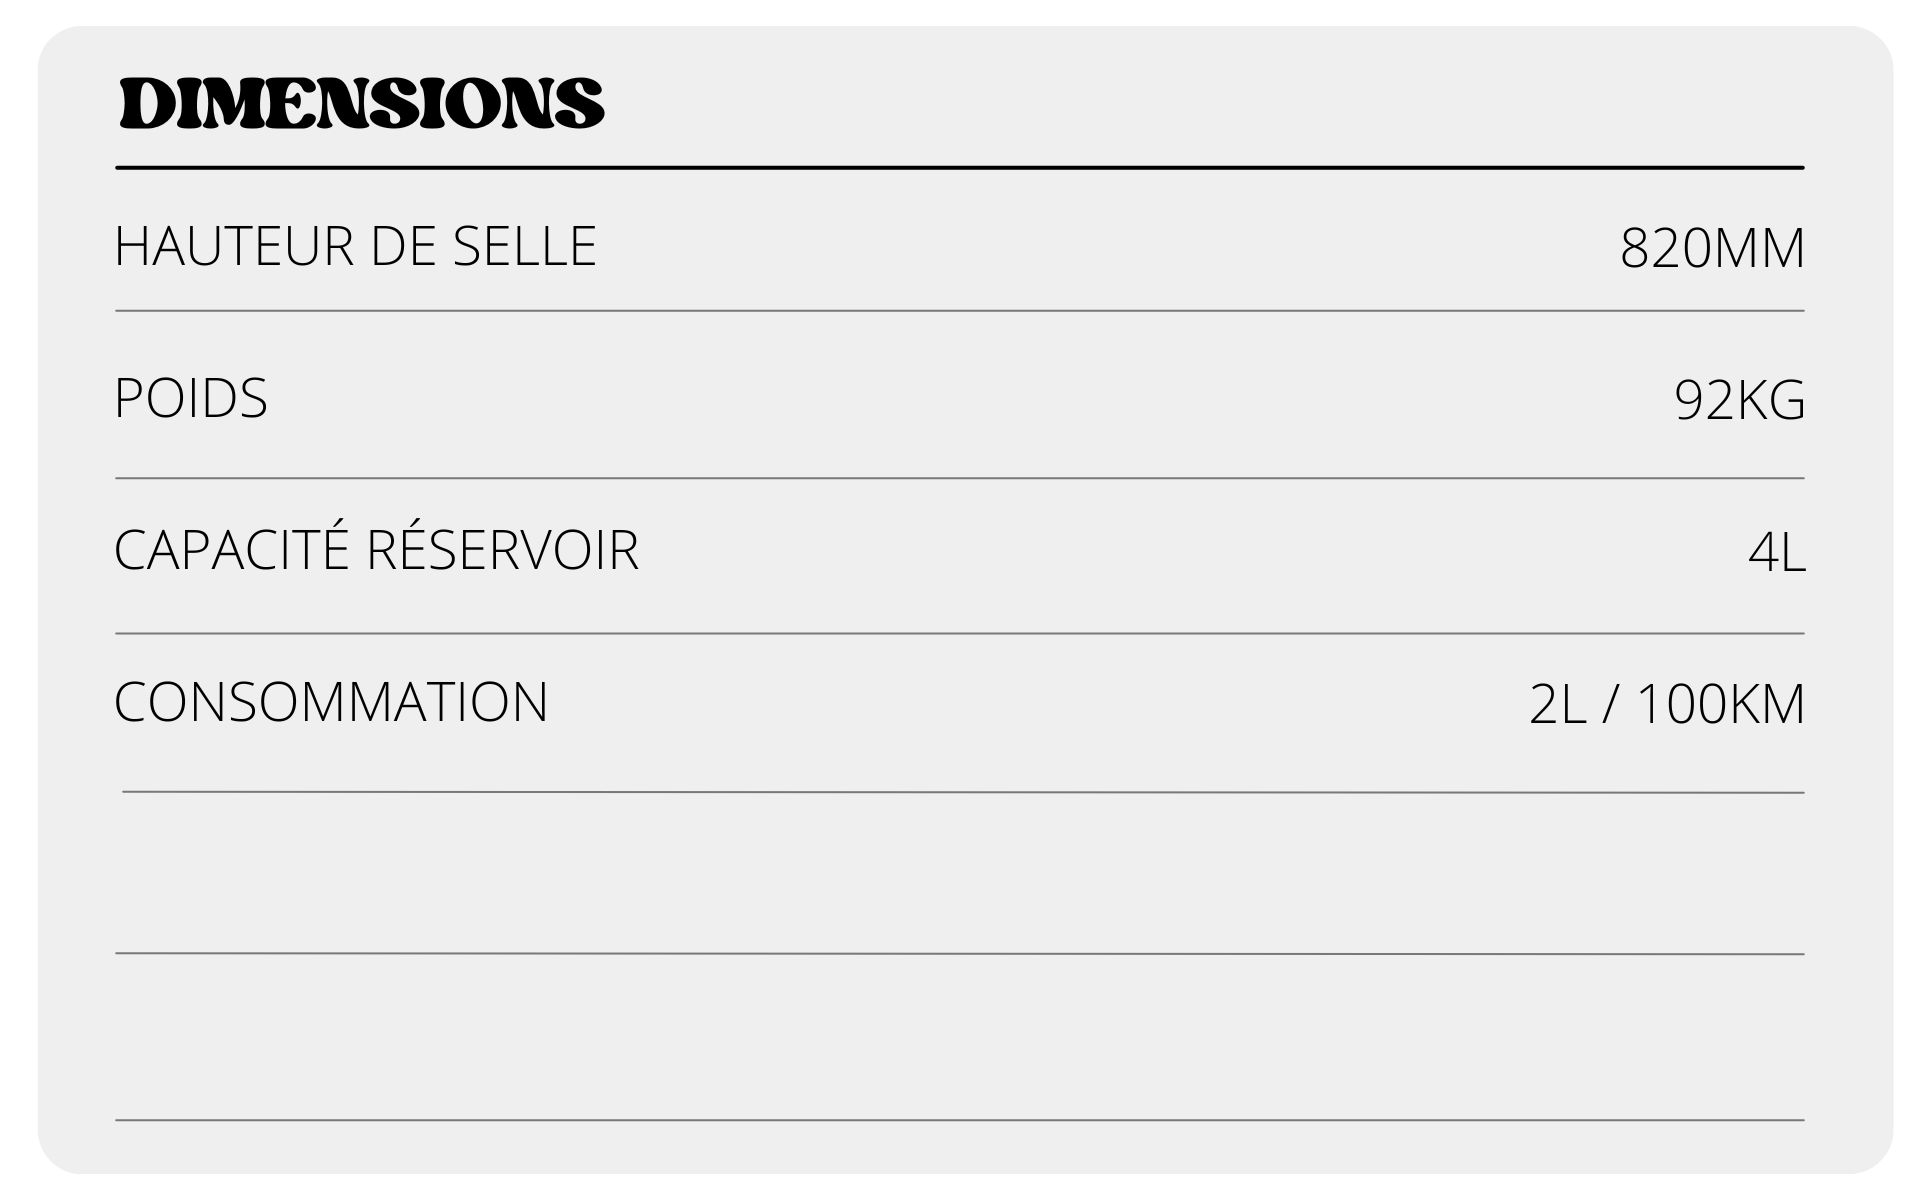The height and width of the screenshot is (1200, 1920).
Task: Select the HAUTEUR DE SELLE label
Action: tap(355, 246)
